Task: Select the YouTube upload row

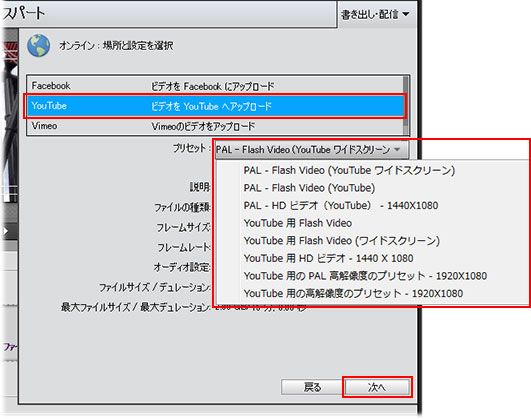Action: (215, 106)
